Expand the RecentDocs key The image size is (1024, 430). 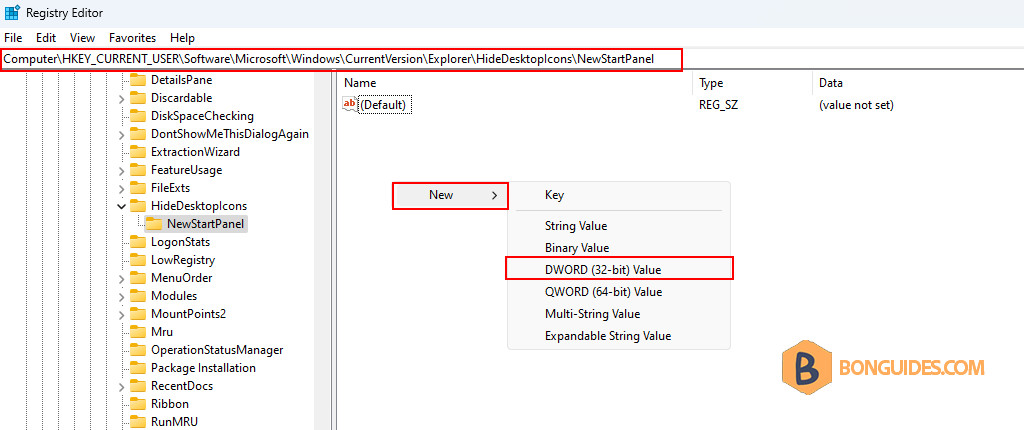tap(121, 386)
